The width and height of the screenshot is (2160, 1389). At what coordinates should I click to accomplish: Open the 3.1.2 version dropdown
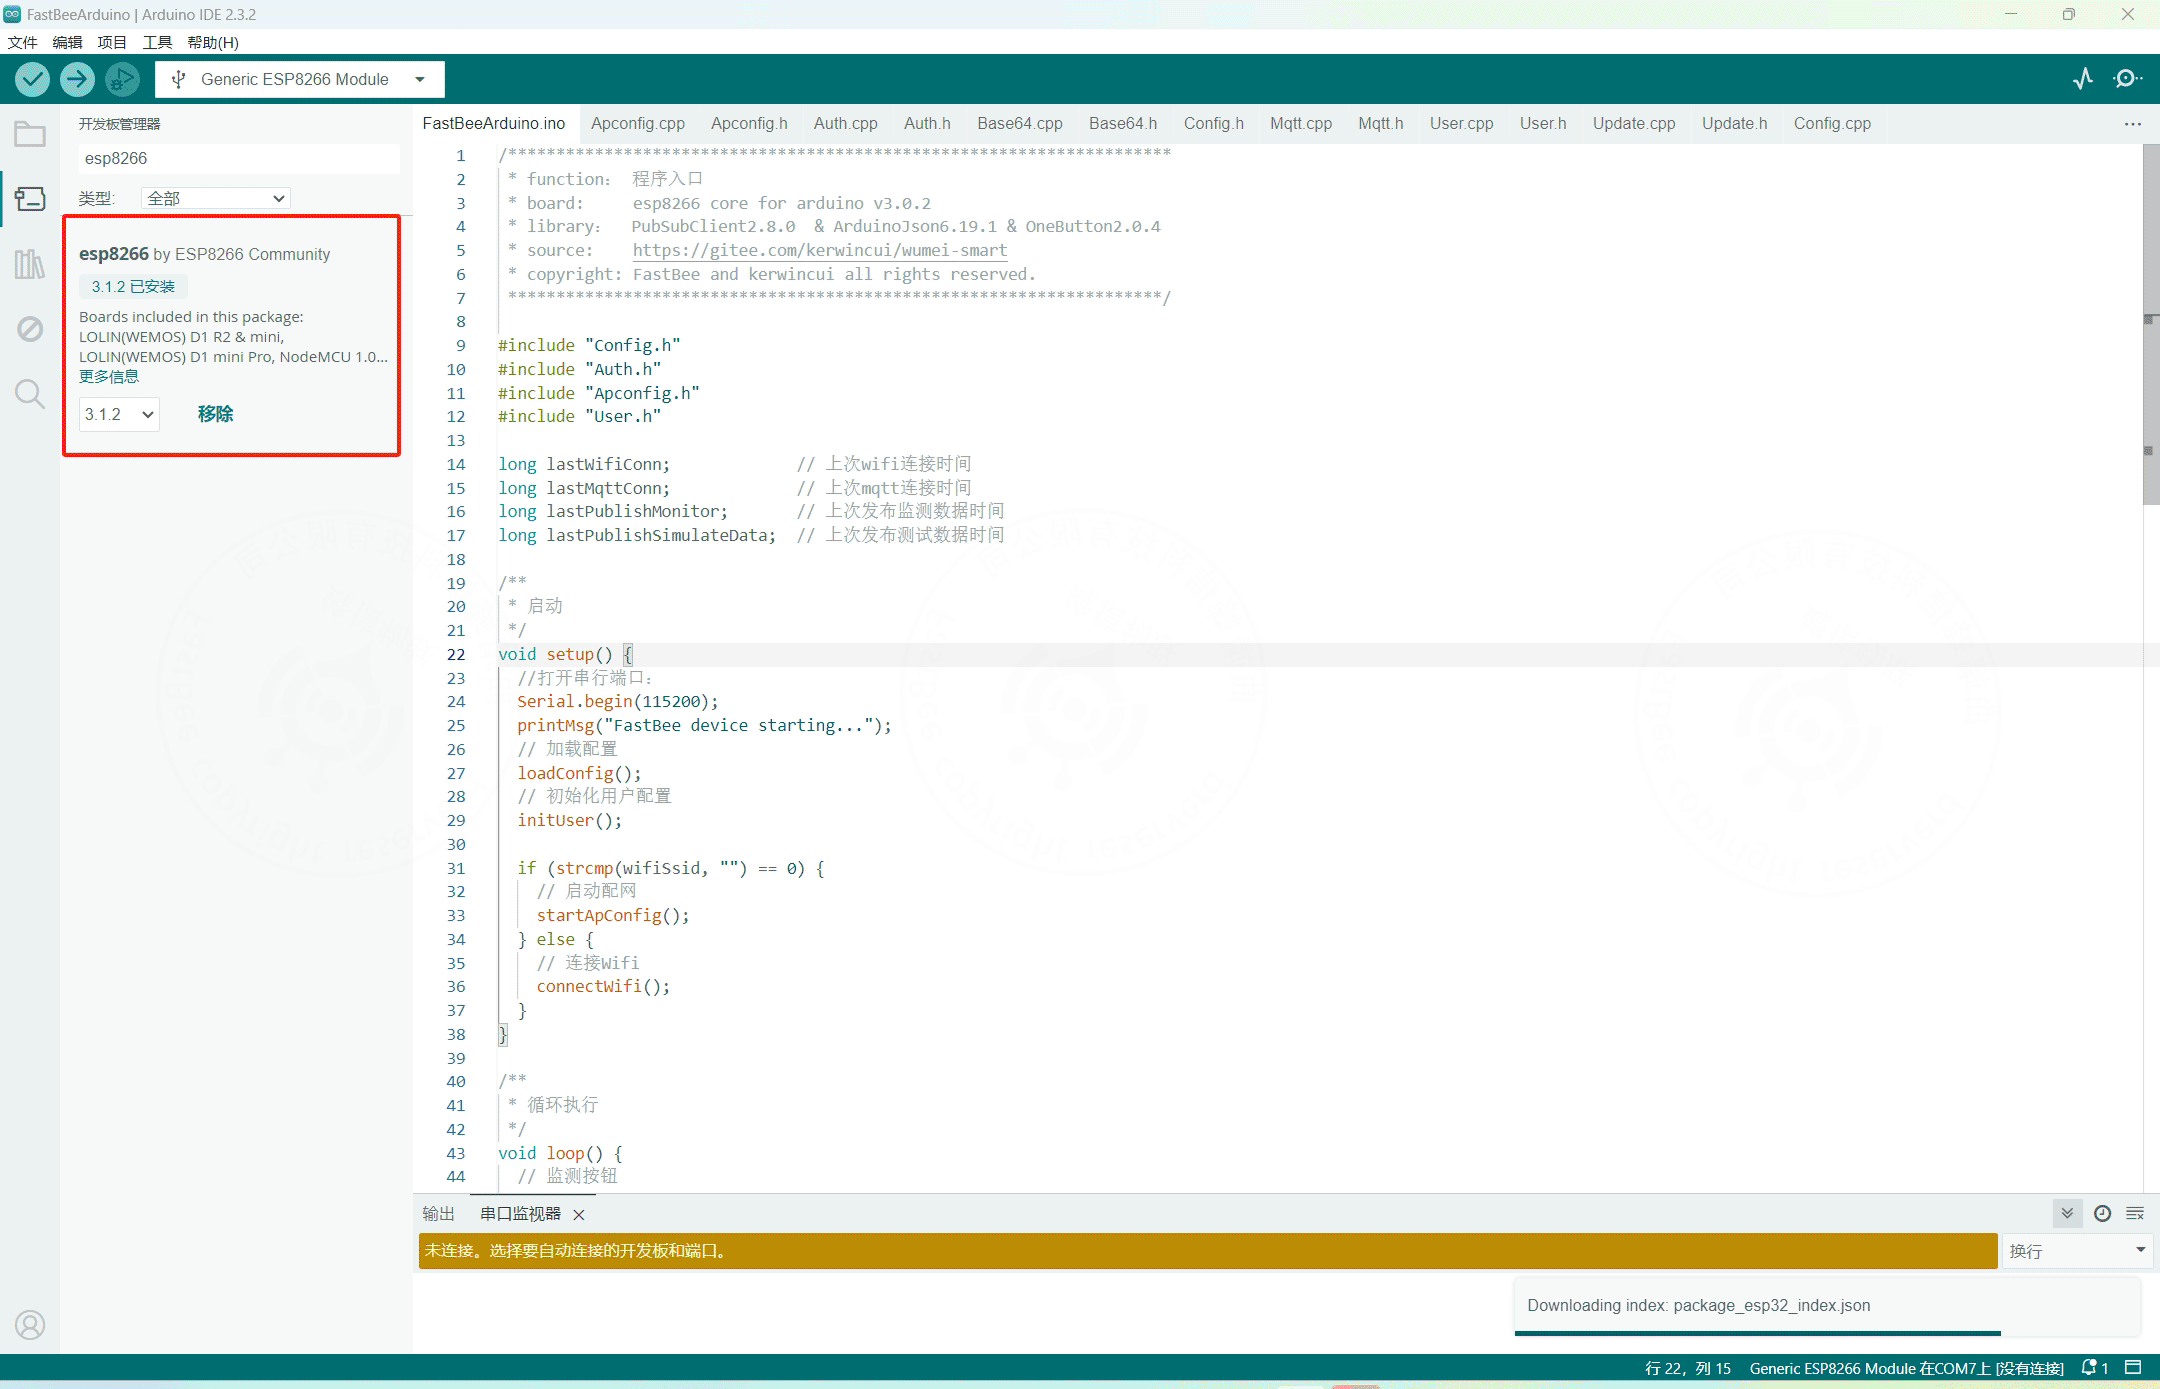click(119, 414)
